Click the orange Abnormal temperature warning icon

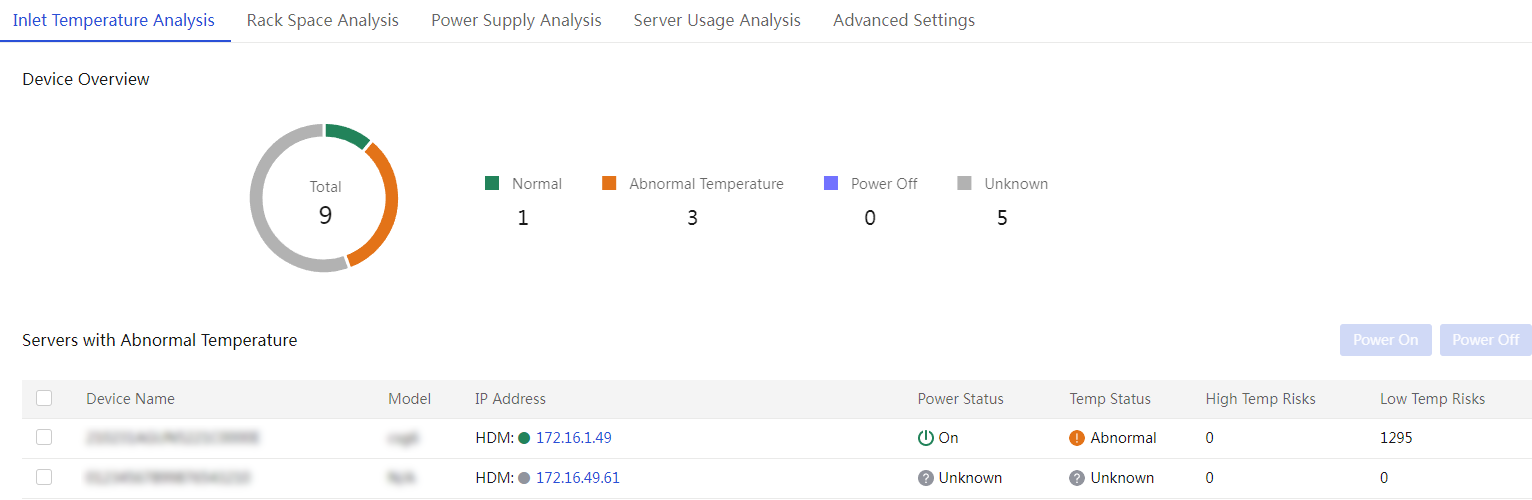1077,438
